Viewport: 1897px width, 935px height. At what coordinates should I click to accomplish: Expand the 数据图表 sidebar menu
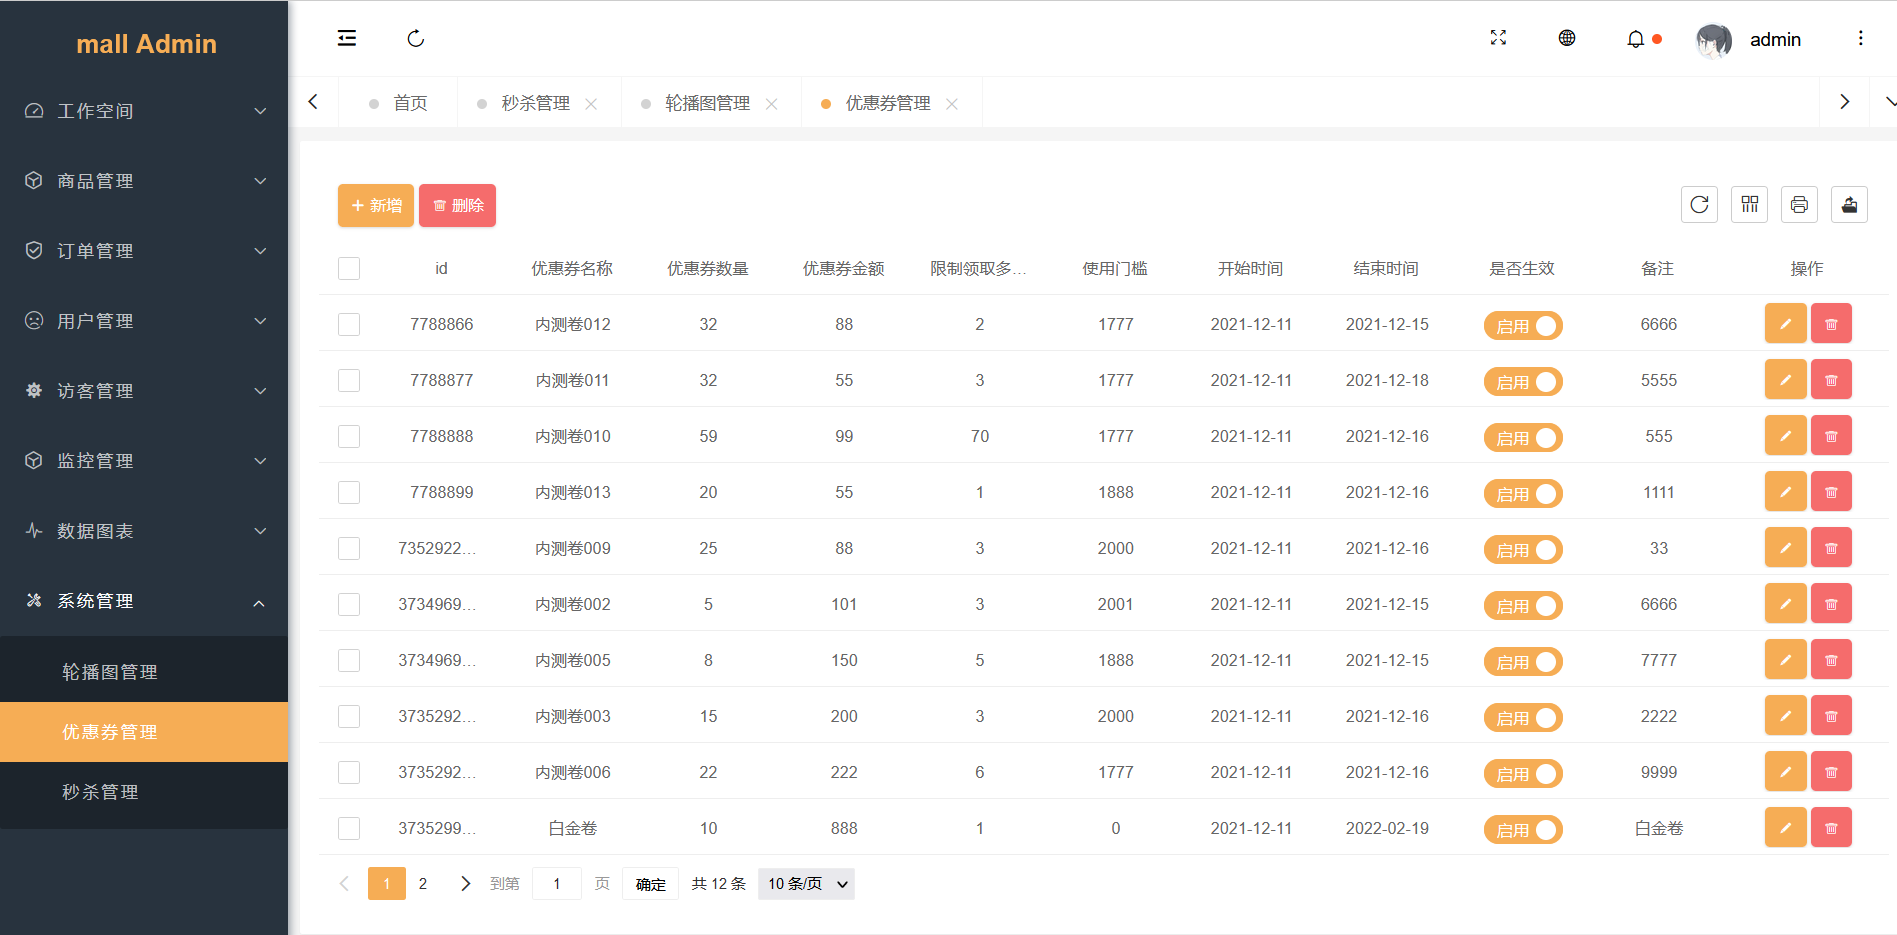click(x=144, y=531)
